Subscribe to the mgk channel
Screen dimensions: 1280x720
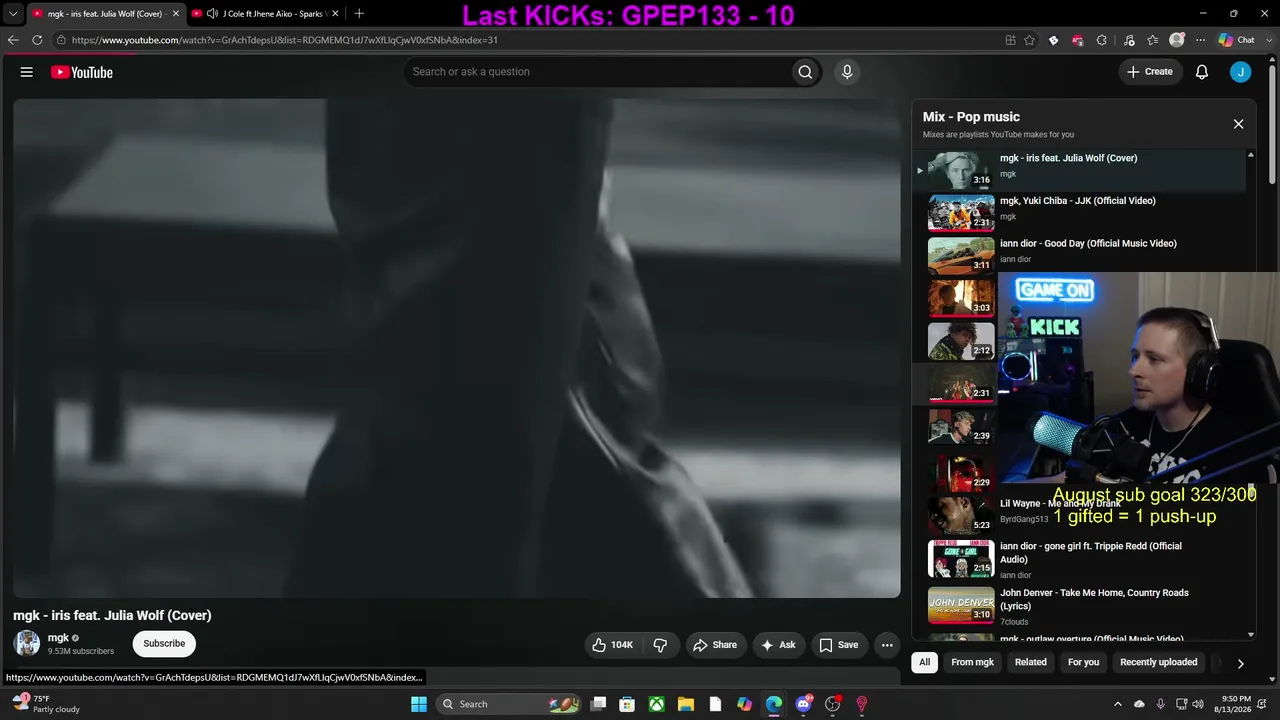pos(164,644)
